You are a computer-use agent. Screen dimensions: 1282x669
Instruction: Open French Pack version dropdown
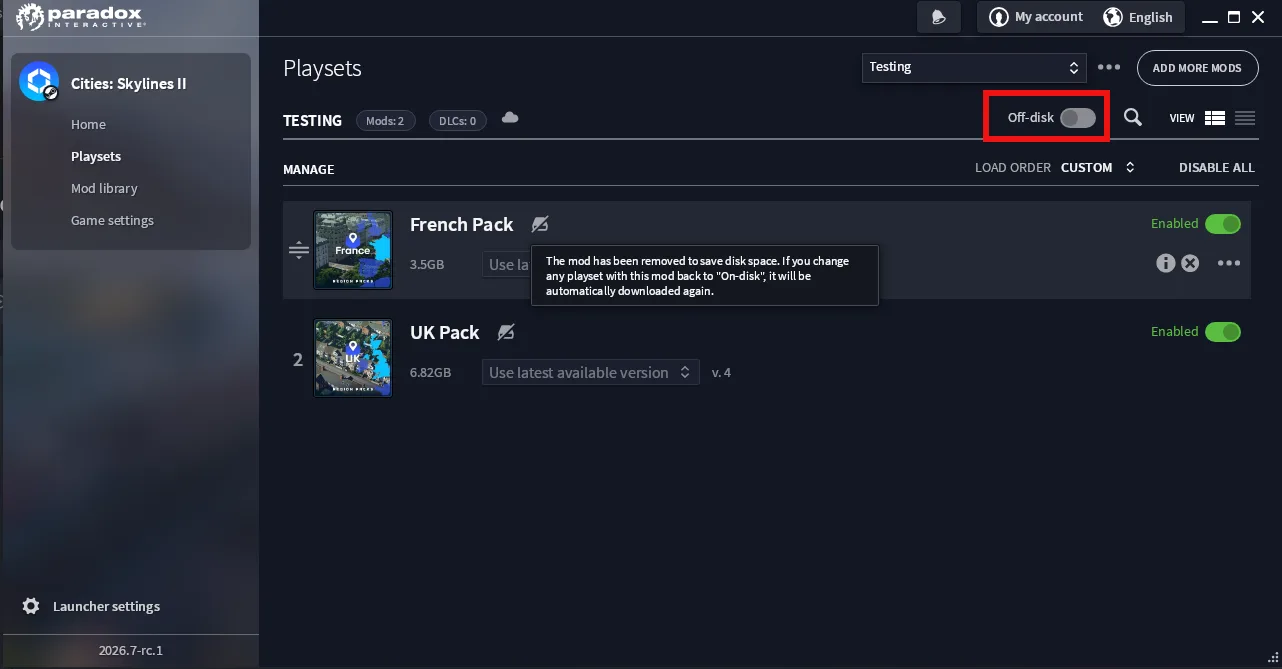tap(507, 265)
